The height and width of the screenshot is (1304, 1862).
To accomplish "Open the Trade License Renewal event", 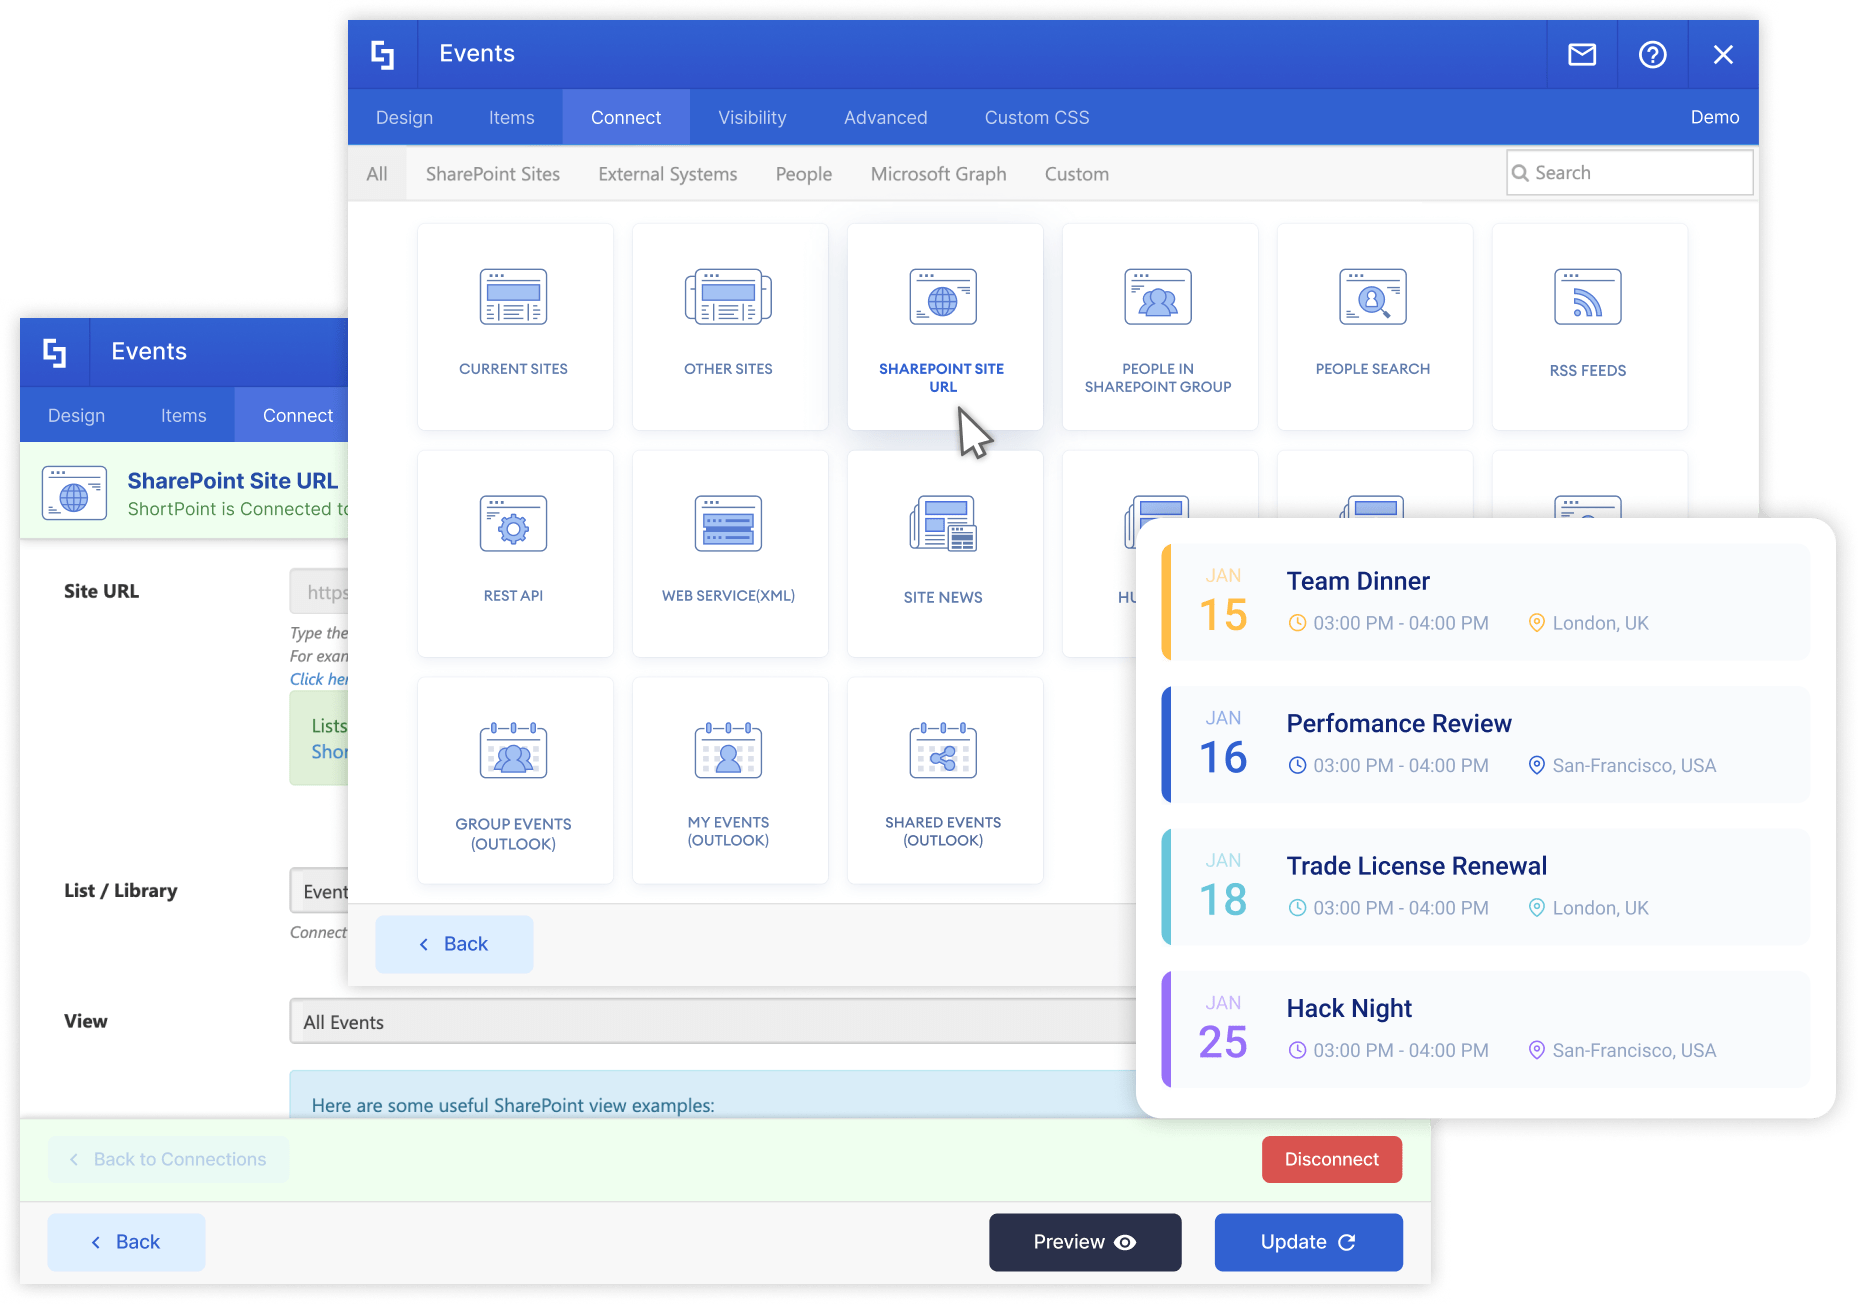I will point(1486,887).
